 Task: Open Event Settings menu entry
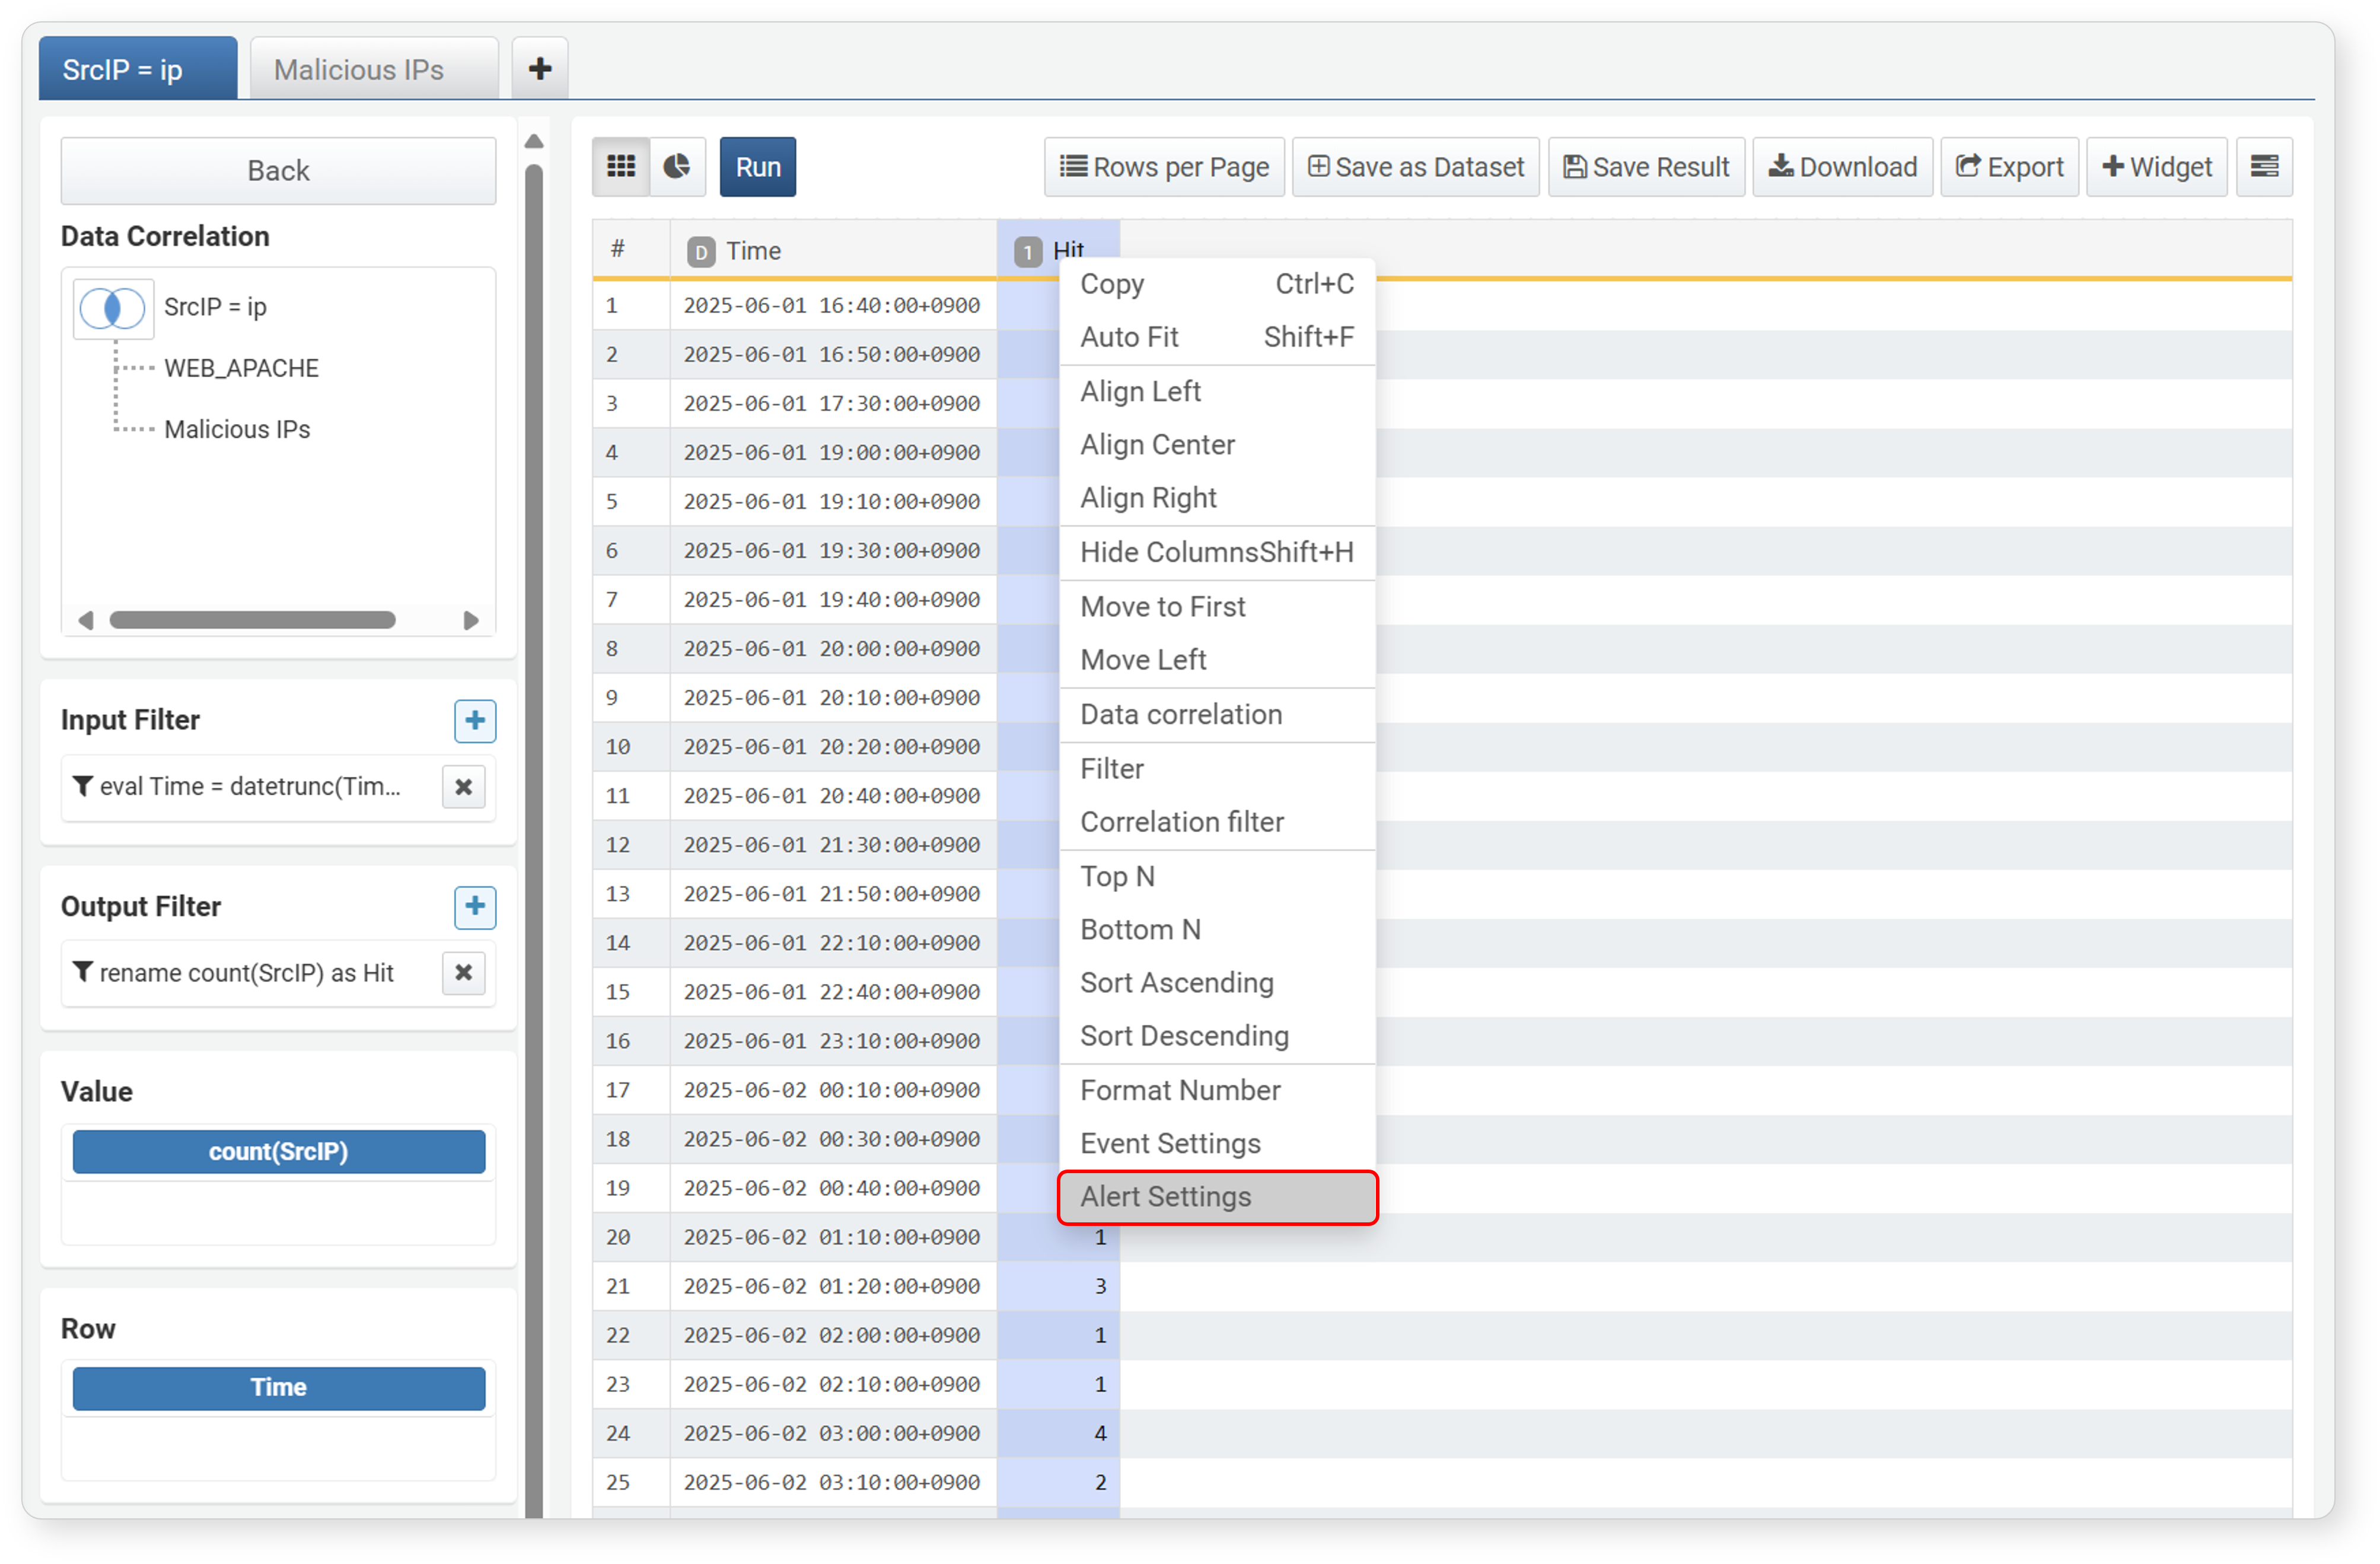pos(1217,1144)
